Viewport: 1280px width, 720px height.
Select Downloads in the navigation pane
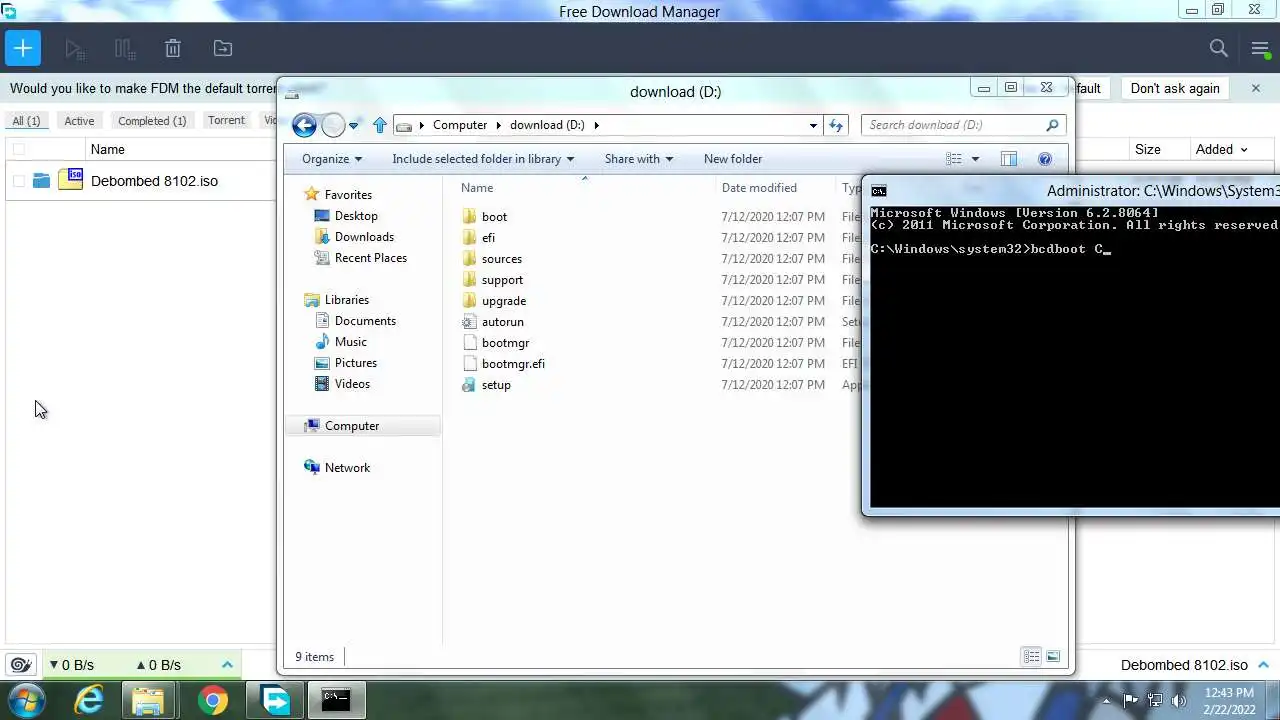pyautogui.click(x=364, y=237)
